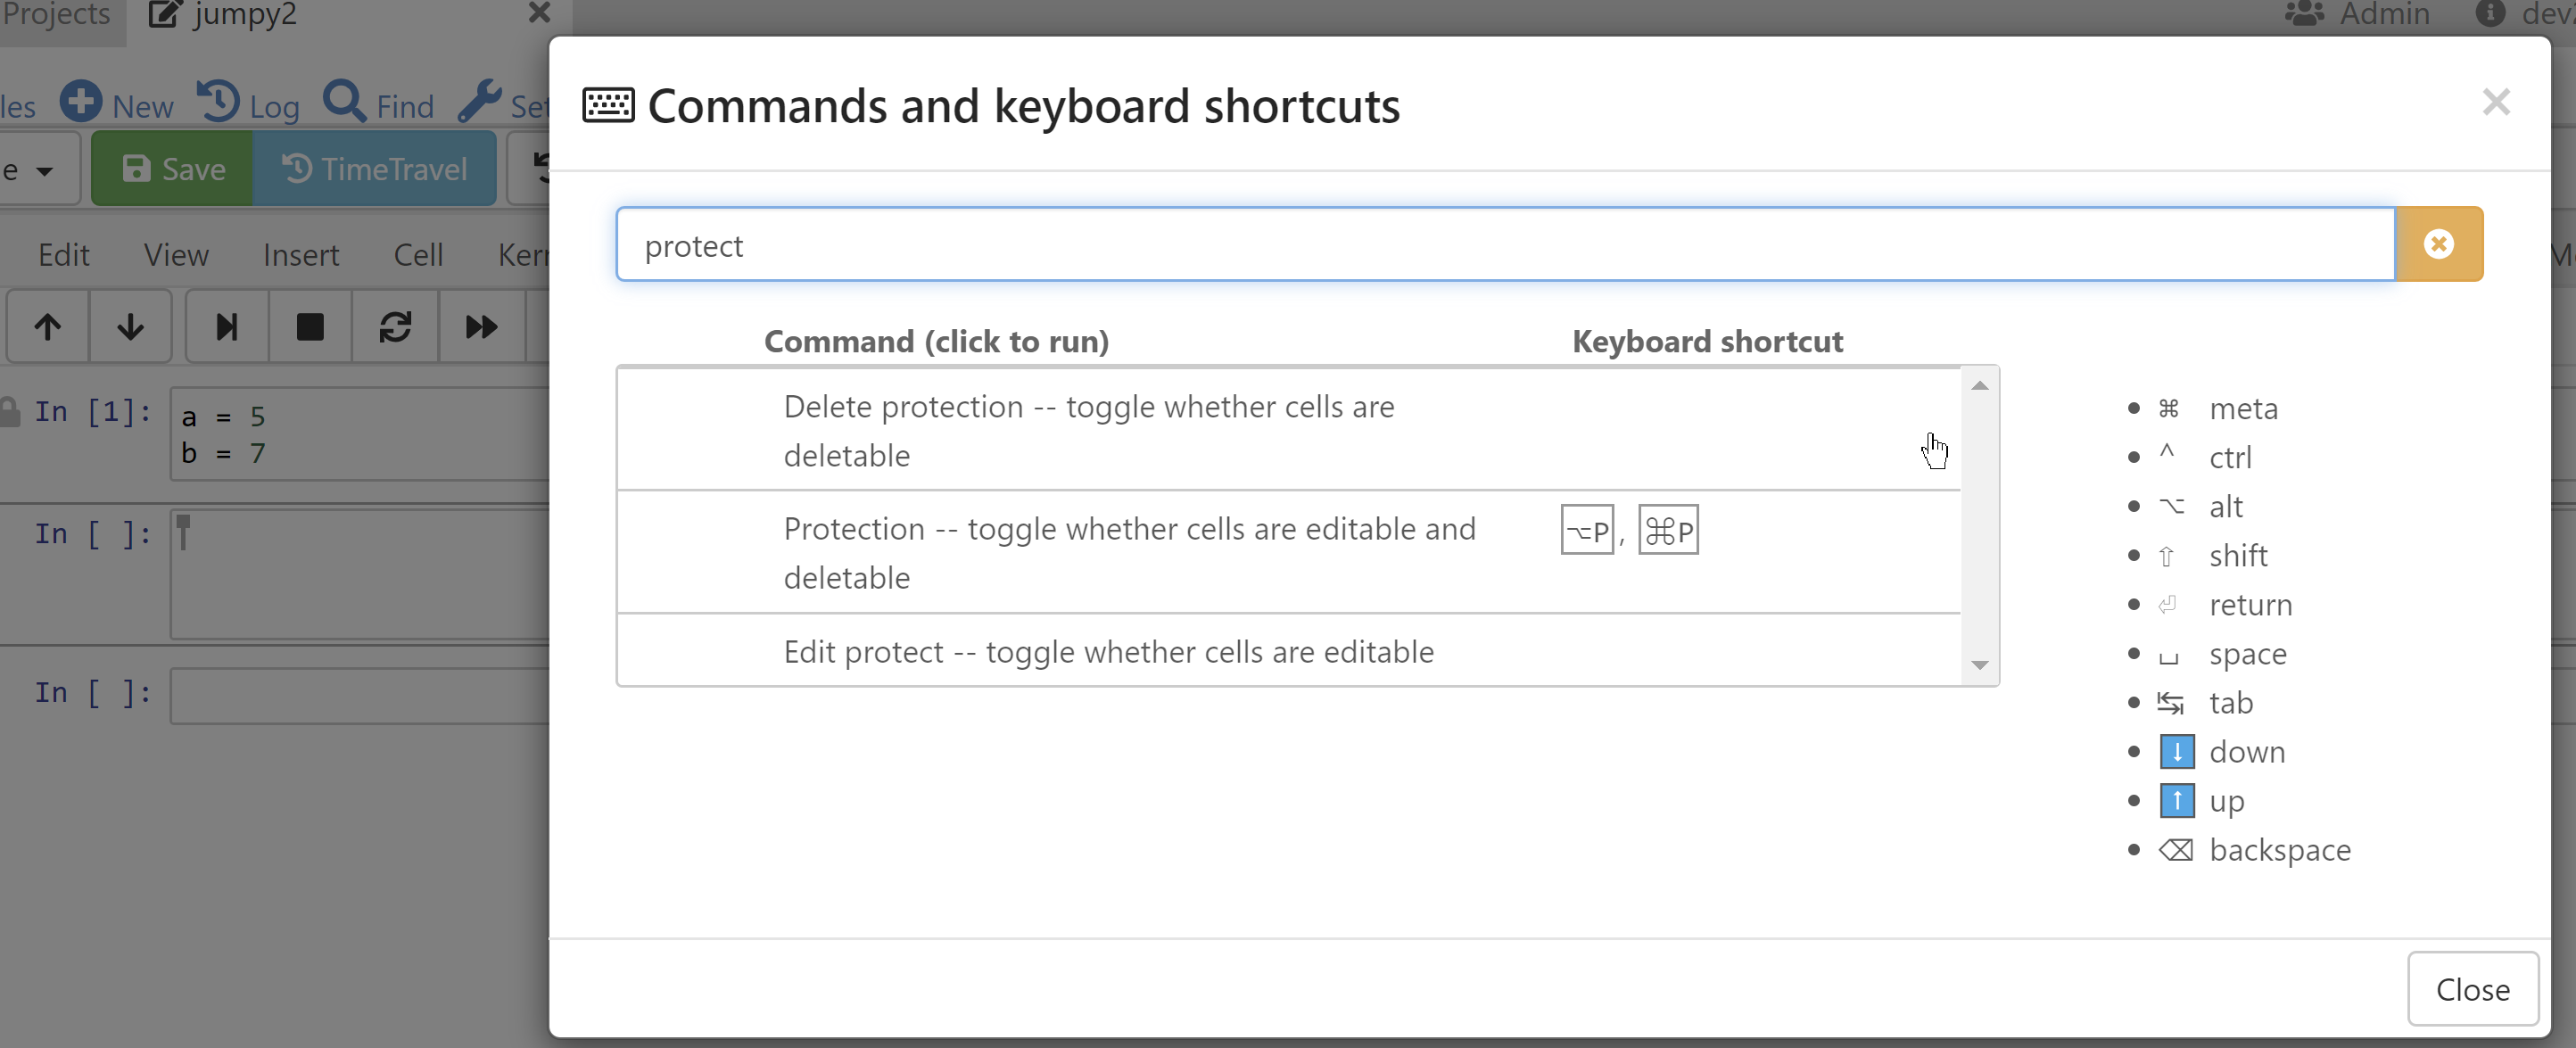This screenshot has width=2576, height=1048.
Task: Toggle Protection for editable and deletable cells
Action: (x=1130, y=552)
